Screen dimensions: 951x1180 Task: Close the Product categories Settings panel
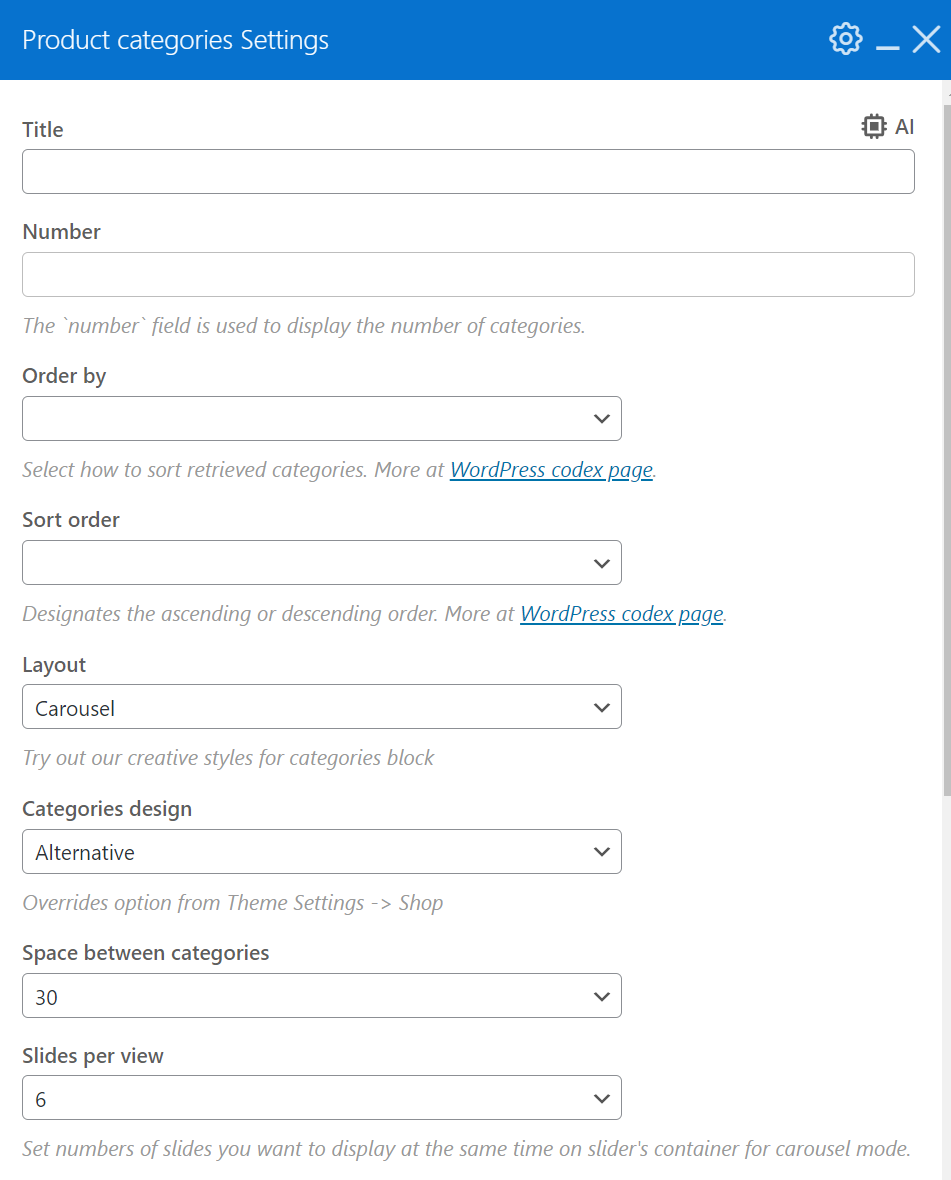926,40
